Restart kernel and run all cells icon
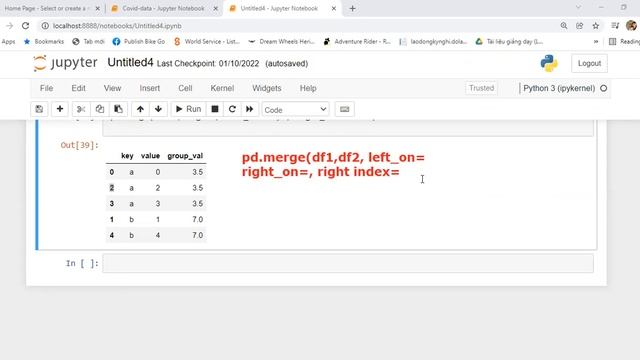 point(249,109)
